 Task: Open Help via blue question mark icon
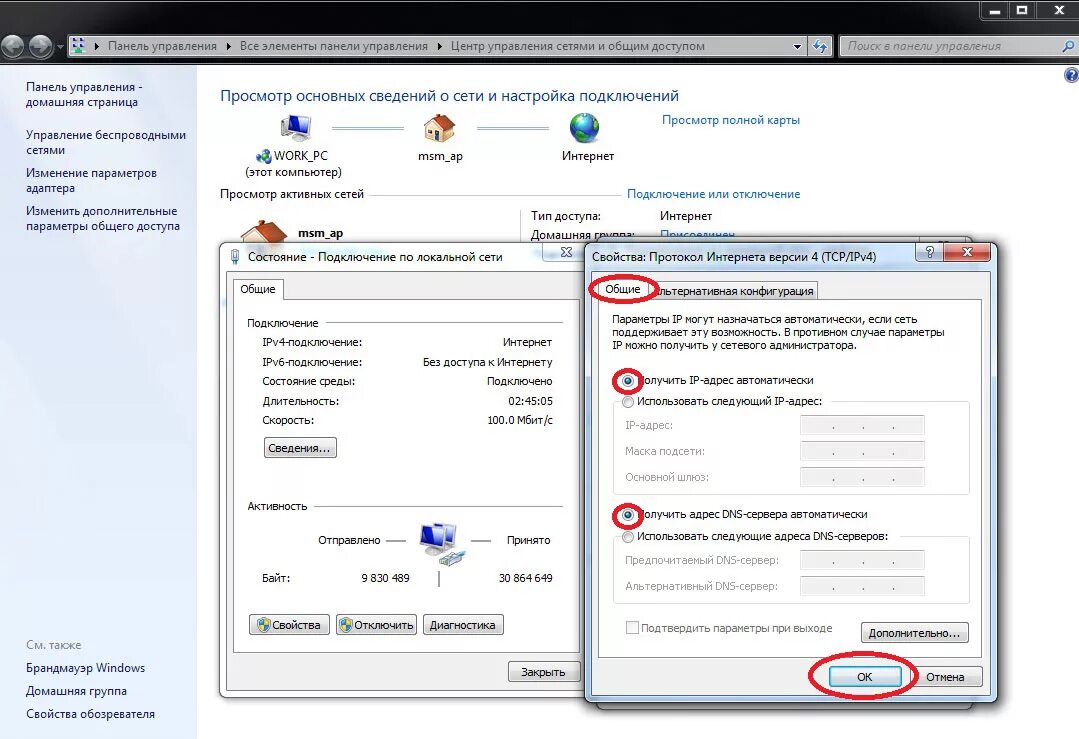(x=1071, y=75)
